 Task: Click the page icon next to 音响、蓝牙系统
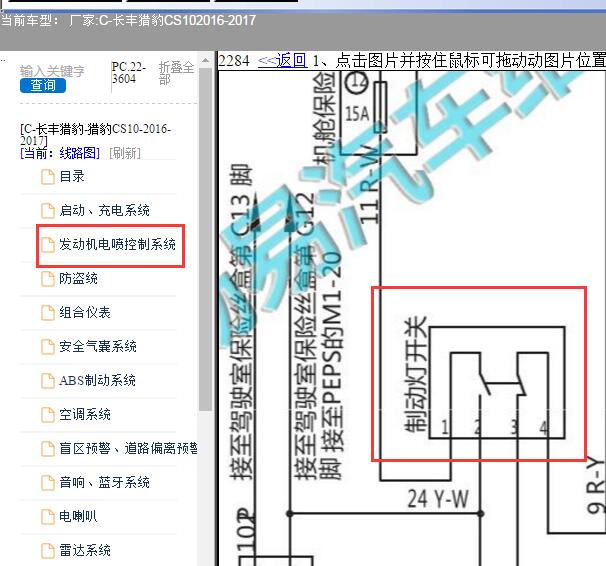[x=48, y=483]
